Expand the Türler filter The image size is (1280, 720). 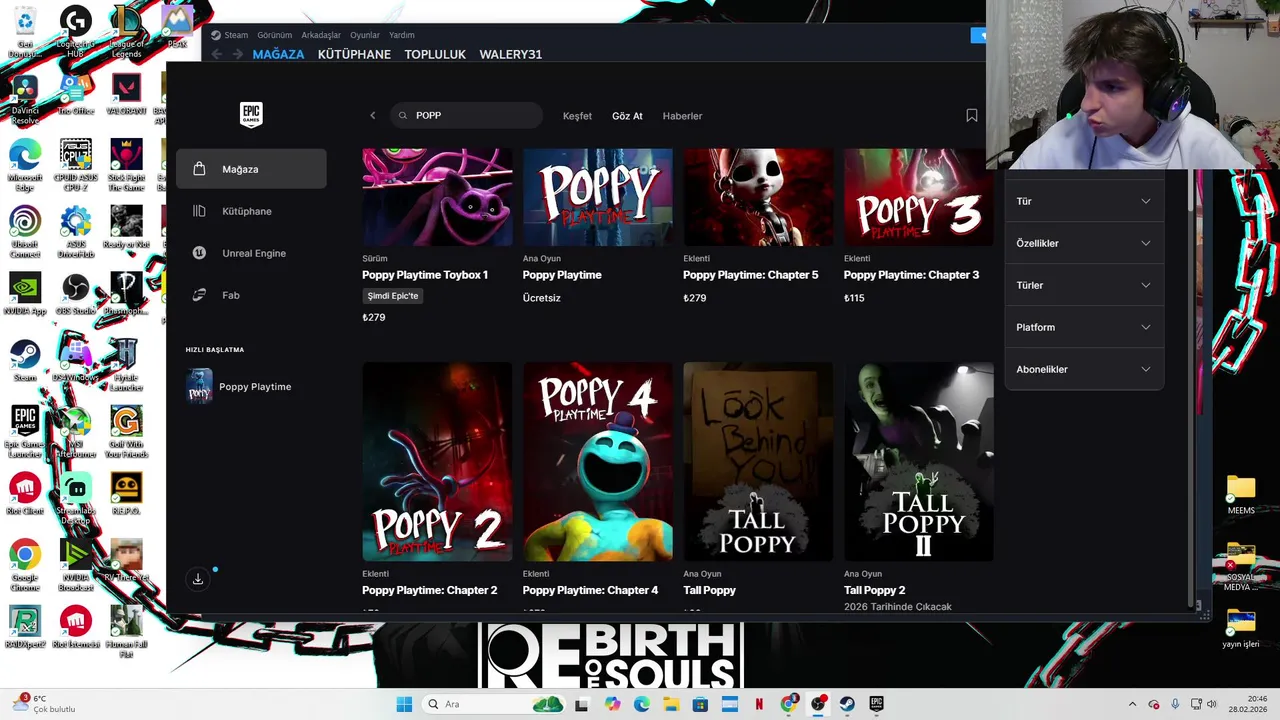coord(1084,285)
